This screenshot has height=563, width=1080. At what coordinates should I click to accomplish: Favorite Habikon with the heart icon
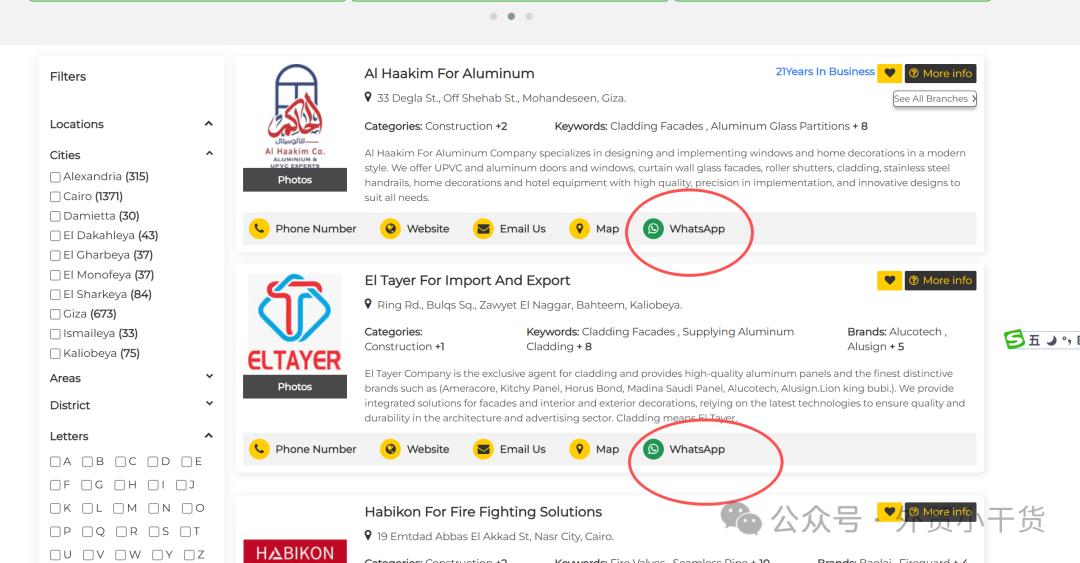point(889,511)
